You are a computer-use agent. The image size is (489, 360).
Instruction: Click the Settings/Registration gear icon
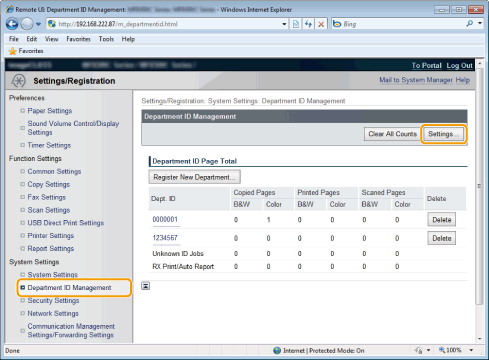pos(18,81)
